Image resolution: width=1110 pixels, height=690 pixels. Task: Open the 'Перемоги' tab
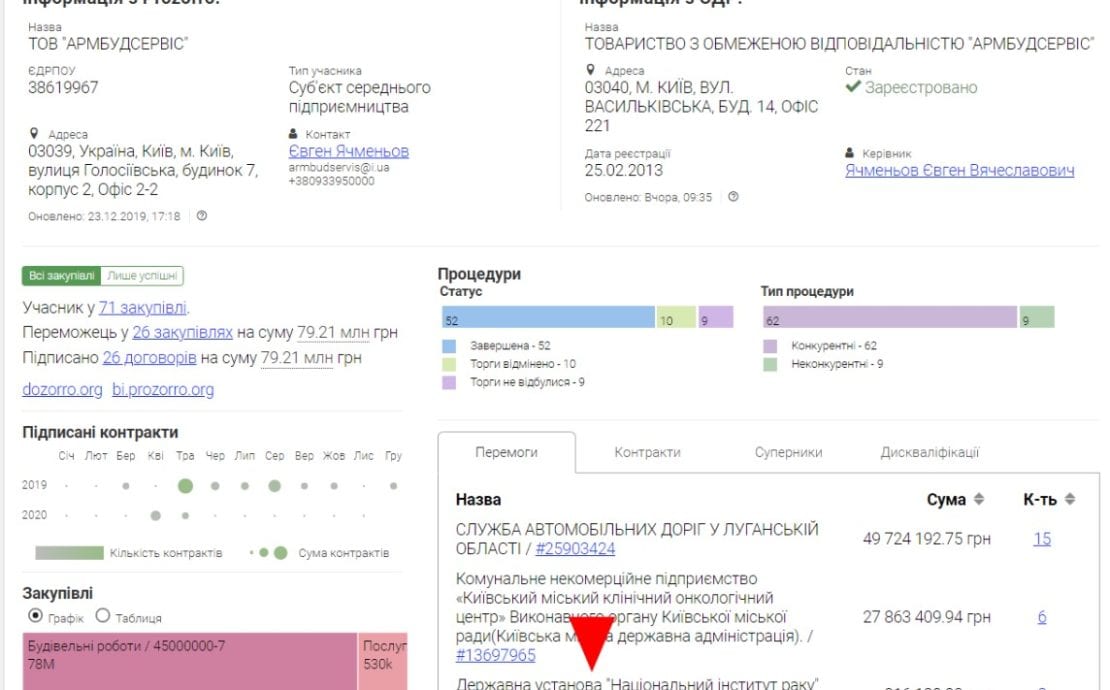point(506,452)
